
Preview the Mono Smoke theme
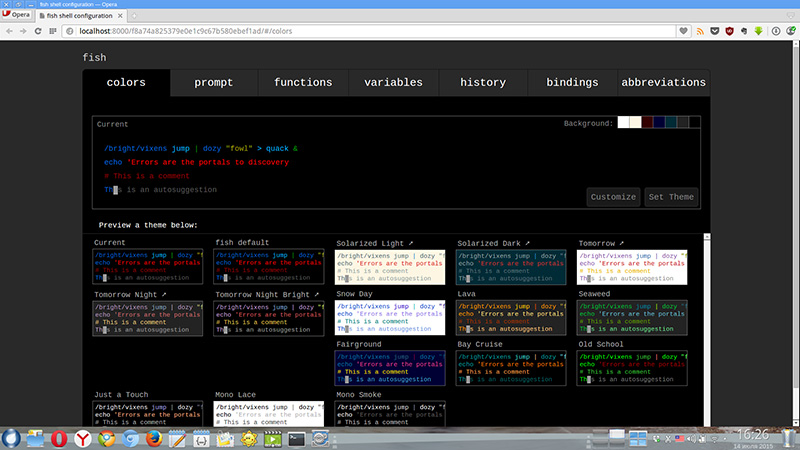390,414
